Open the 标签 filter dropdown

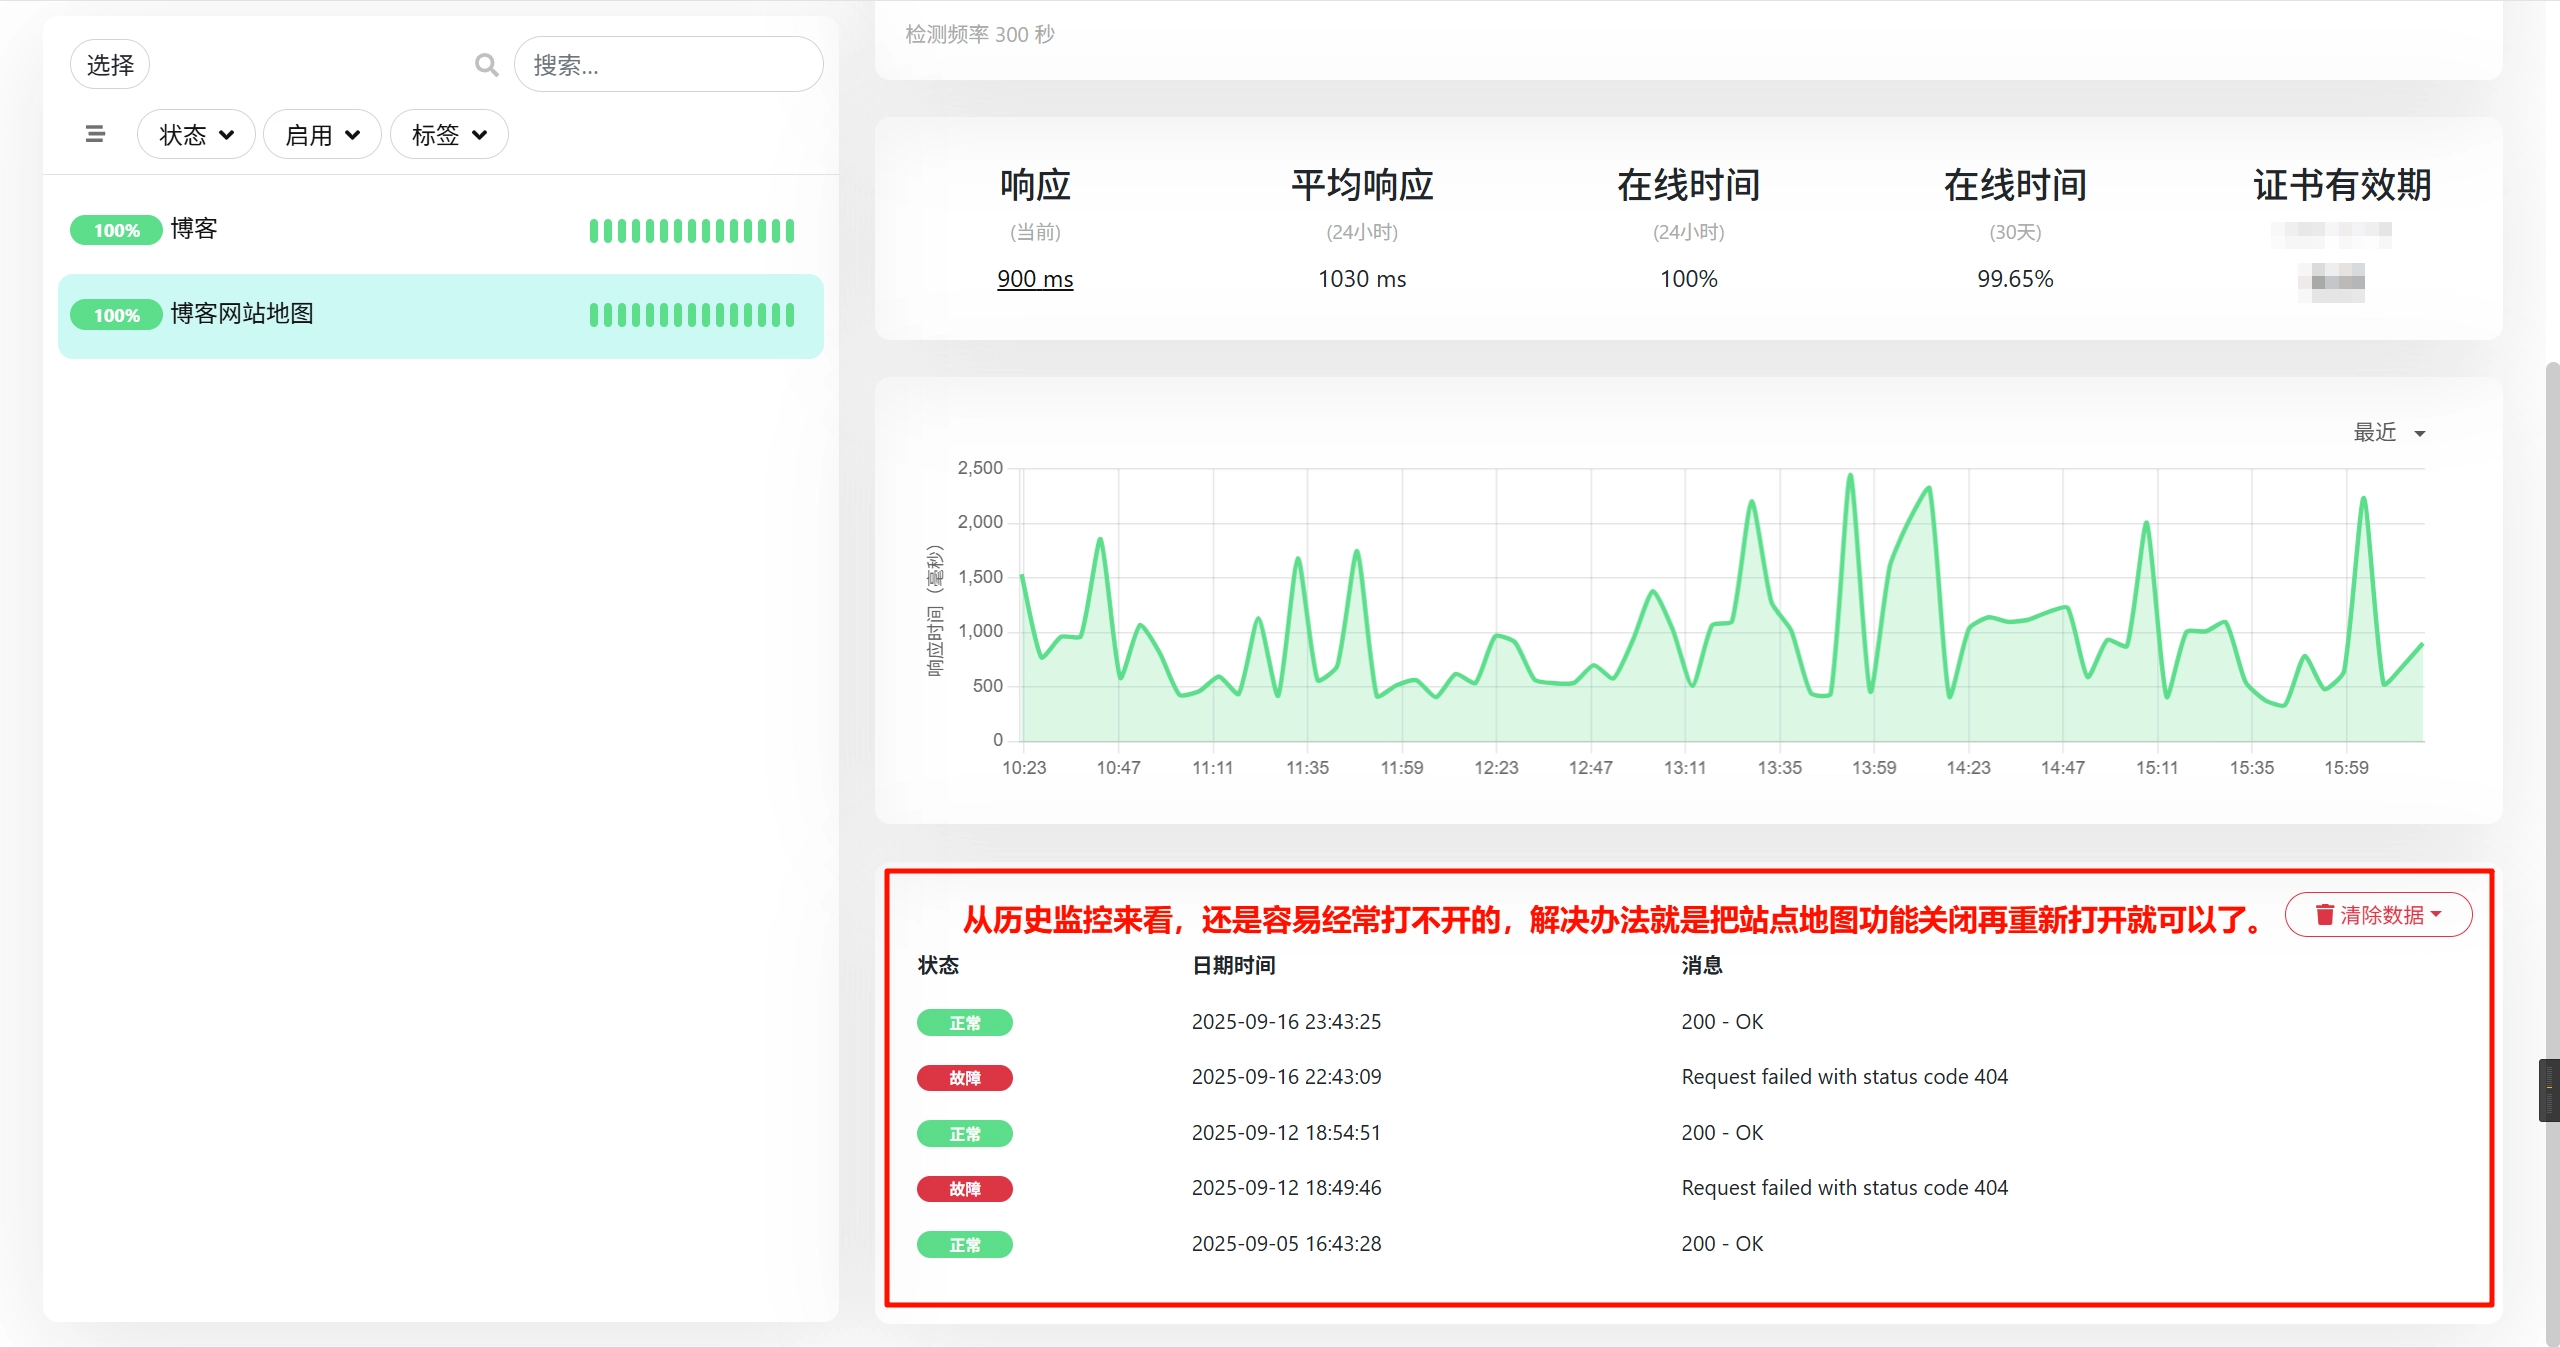449,134
